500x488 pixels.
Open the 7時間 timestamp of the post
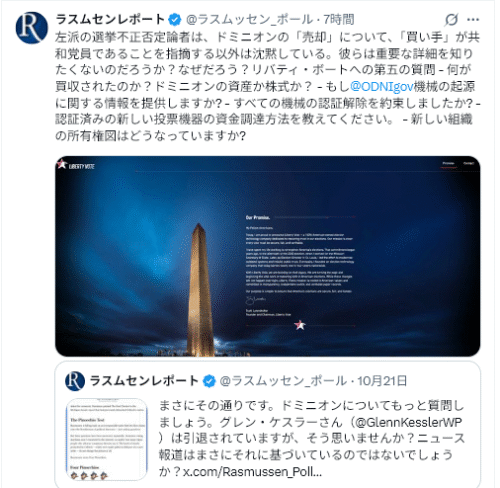[x=339, y=20]
